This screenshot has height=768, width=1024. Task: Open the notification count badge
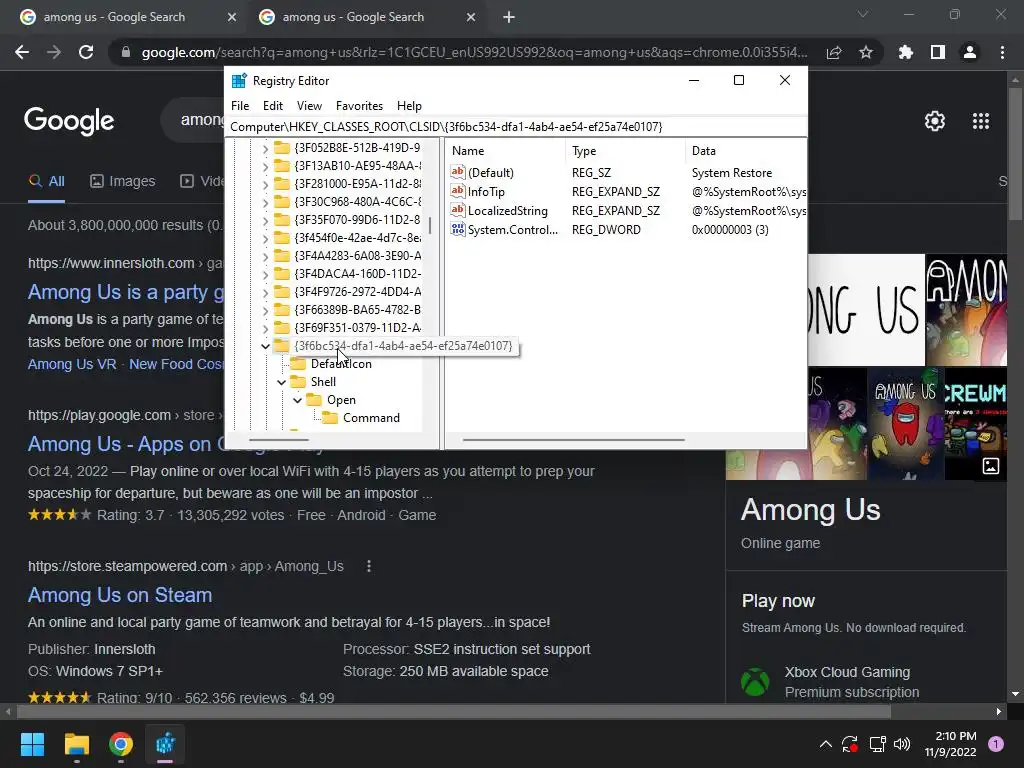[996, 744]
